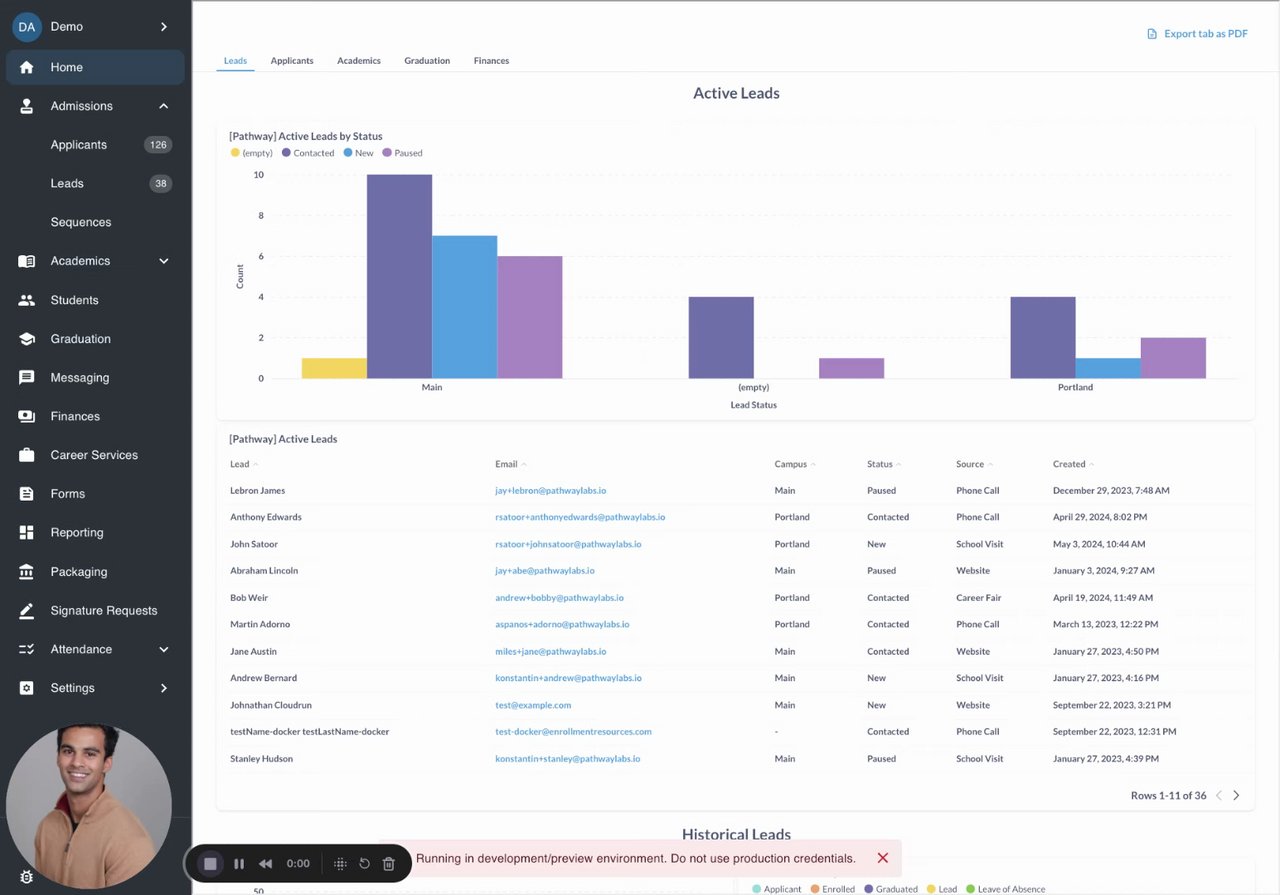Collapse the Admissions menu section
The width and height of the screenshot is (1280, 895).
(x=164, y=106)
